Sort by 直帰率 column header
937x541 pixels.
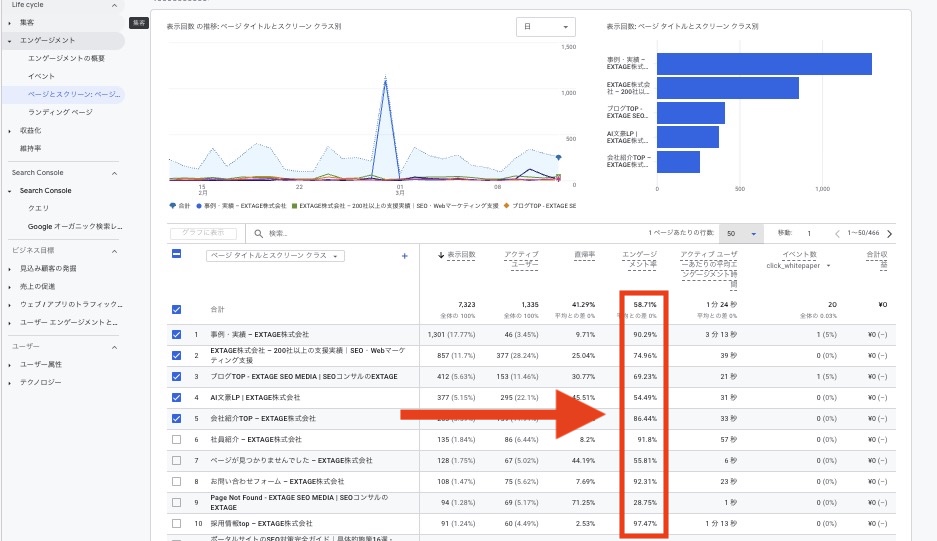584,255
